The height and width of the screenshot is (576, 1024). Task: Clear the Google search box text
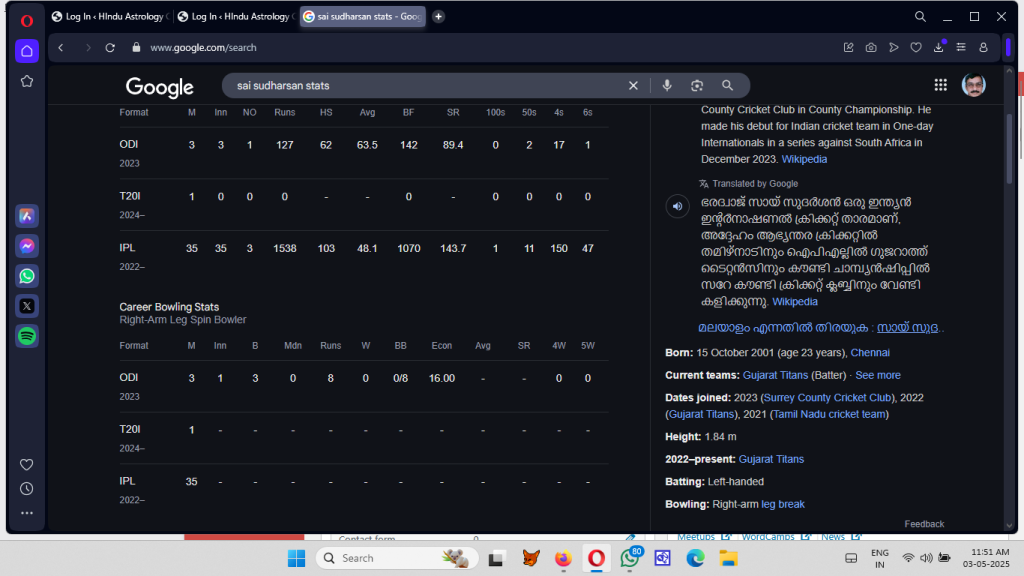pyautogui.click(x=633, y=86)
